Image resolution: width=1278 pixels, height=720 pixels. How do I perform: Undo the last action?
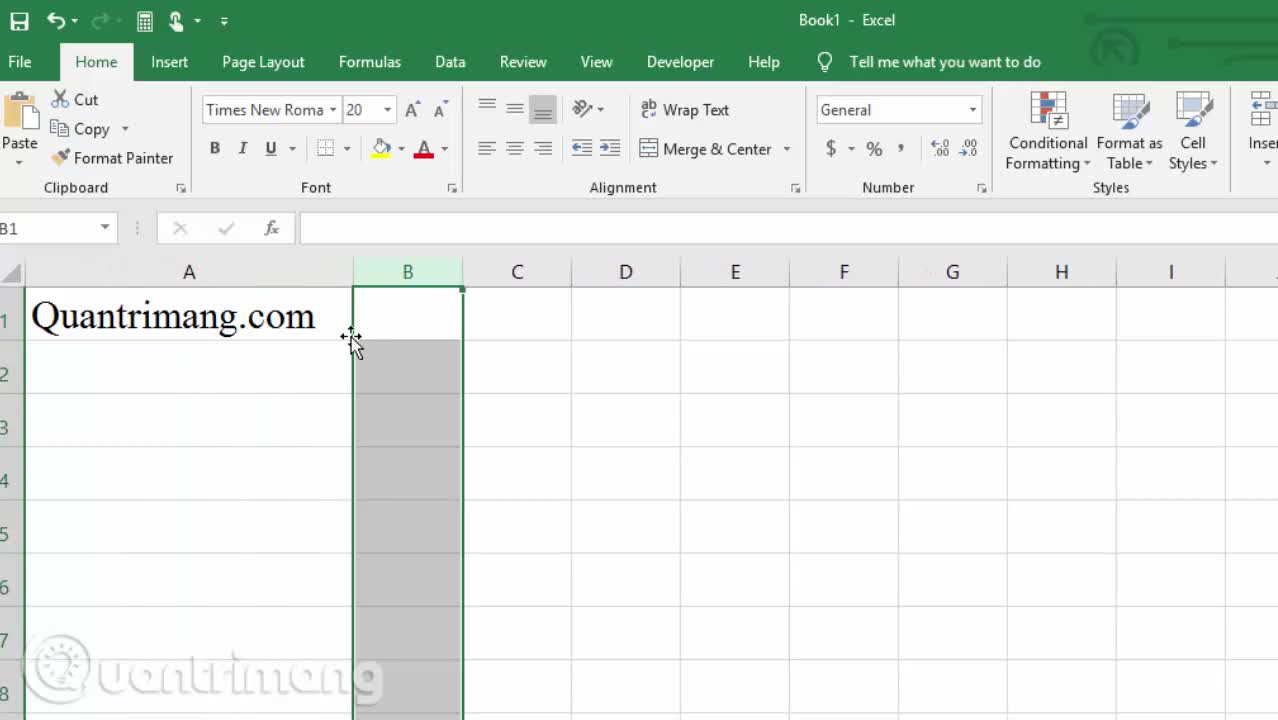55,20
